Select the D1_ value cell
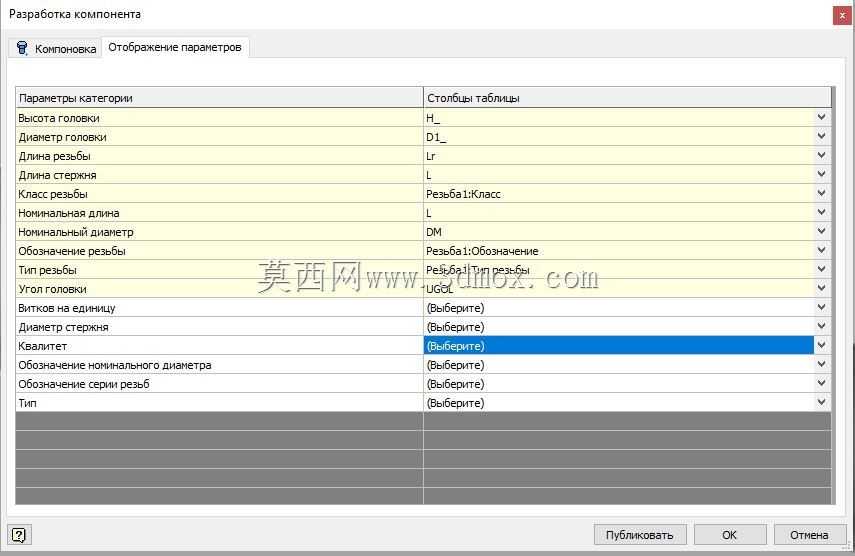Image resolution: width=855 pixels, height=556 pixels. (x=619, y=137)
